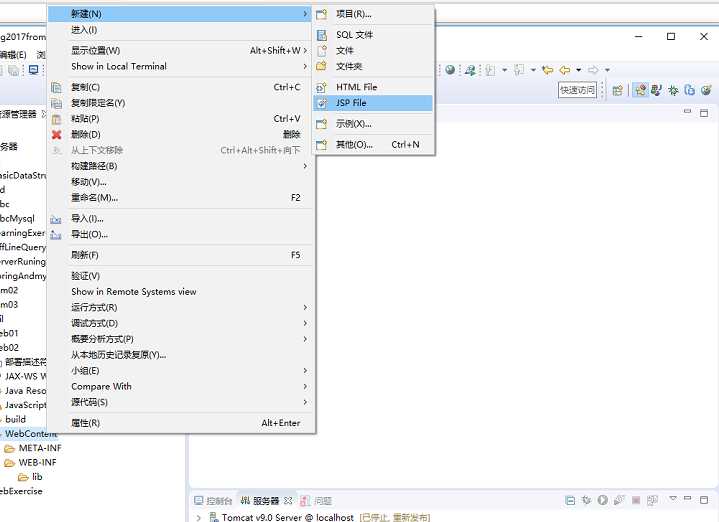Expand the Compare With submenu arrow
The width and height of the screenshot is (719, 522).
305,387
